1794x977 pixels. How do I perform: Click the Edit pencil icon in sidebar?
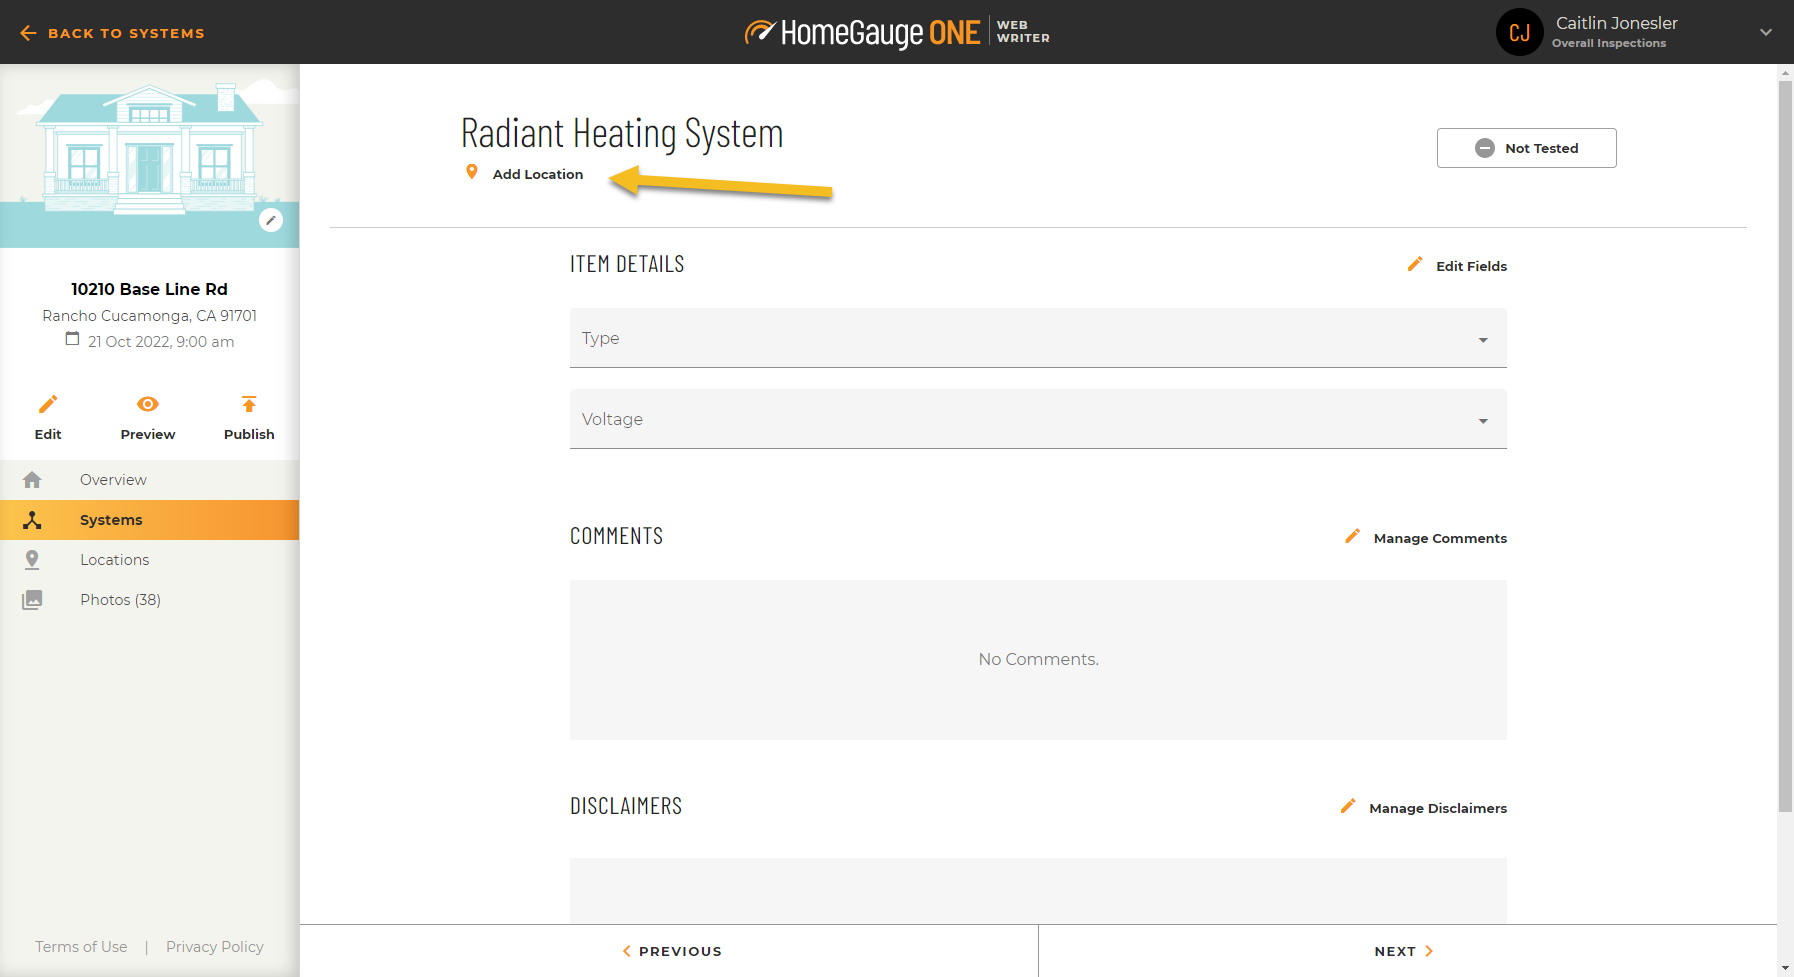click(x=48, y=405)
